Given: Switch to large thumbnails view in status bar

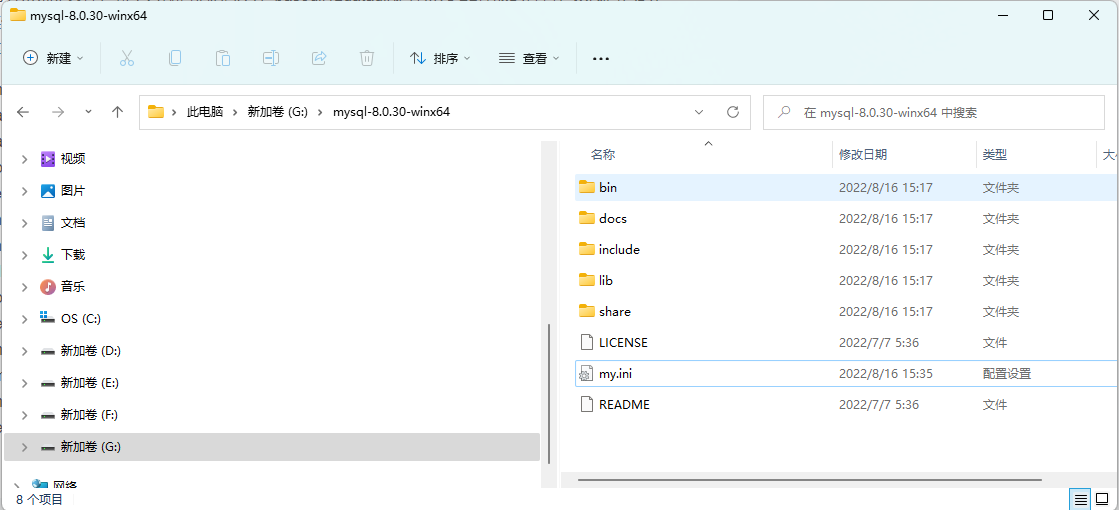Looking at the screenshot, I should point(1103,499).
